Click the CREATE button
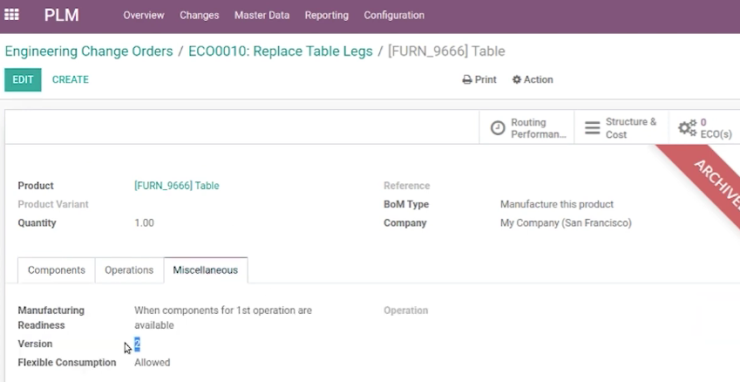Viewport: 740px width, 382px height. 70,80
